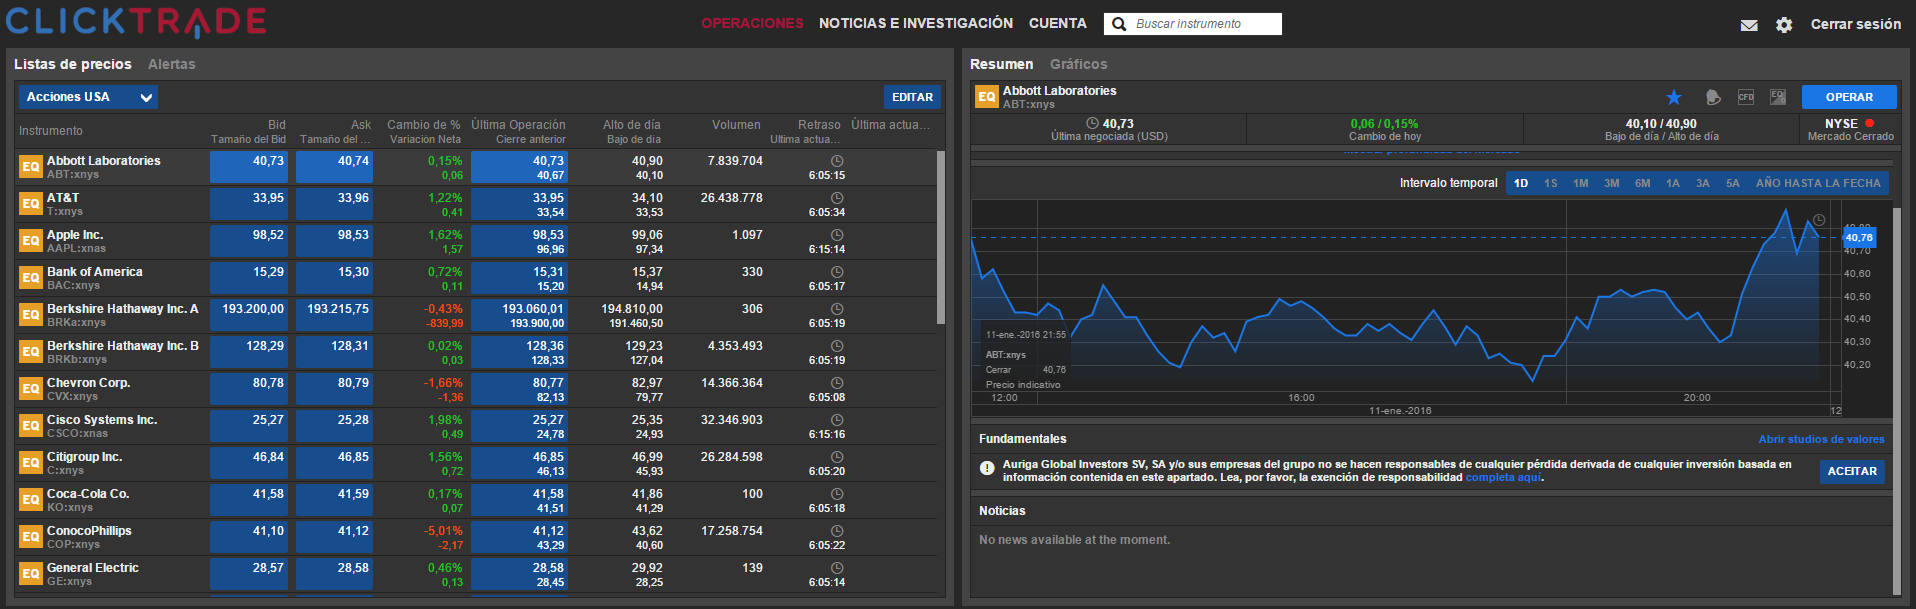Image resolution: width=1916 pixels, height=609 pixels.
Task: Click the warning icon in Fundamentales notice
Action: [x=987, y=468]
